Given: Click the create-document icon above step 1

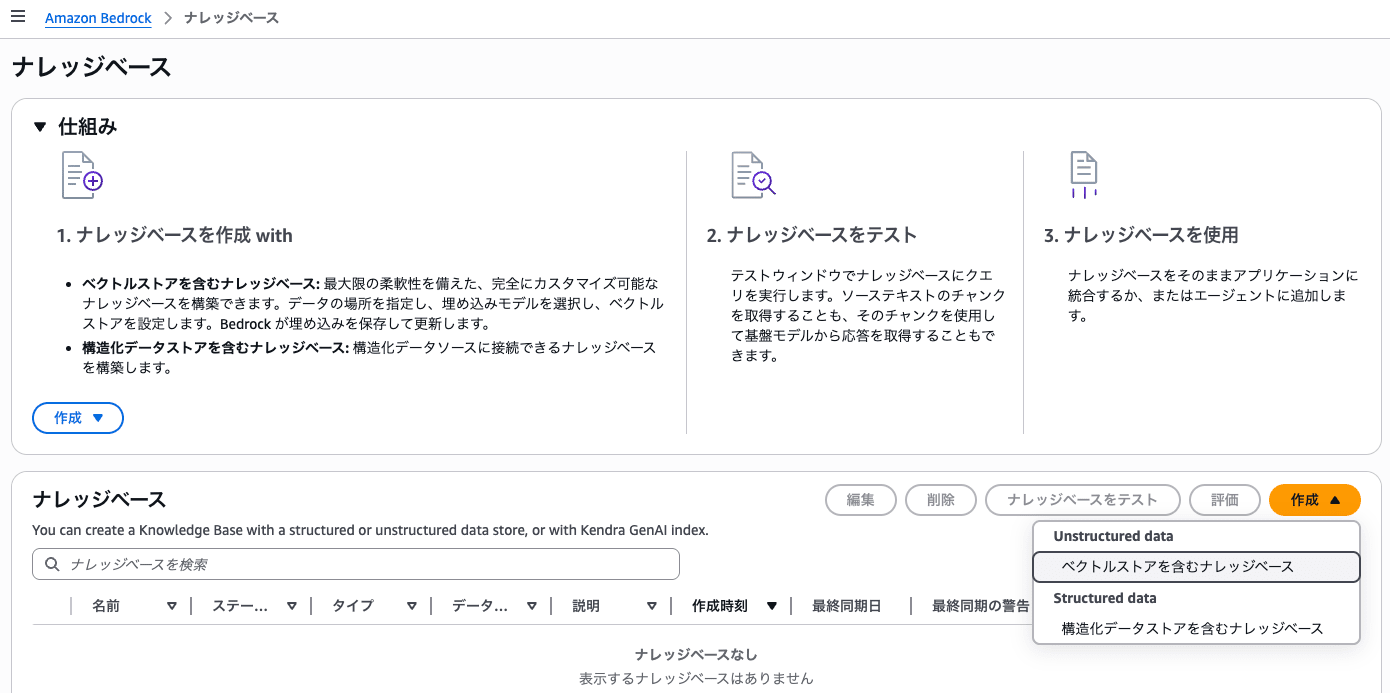Looking at the screenshot, I should point(83,175).
